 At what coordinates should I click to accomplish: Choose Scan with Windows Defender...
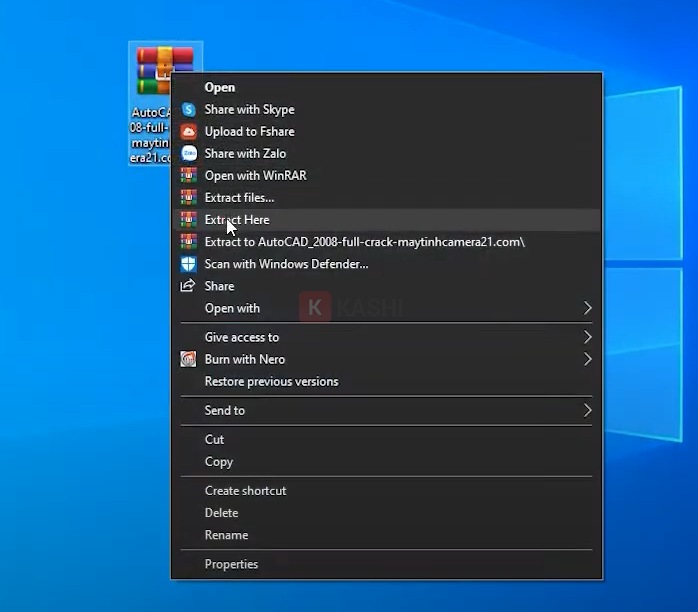(386, 264)
